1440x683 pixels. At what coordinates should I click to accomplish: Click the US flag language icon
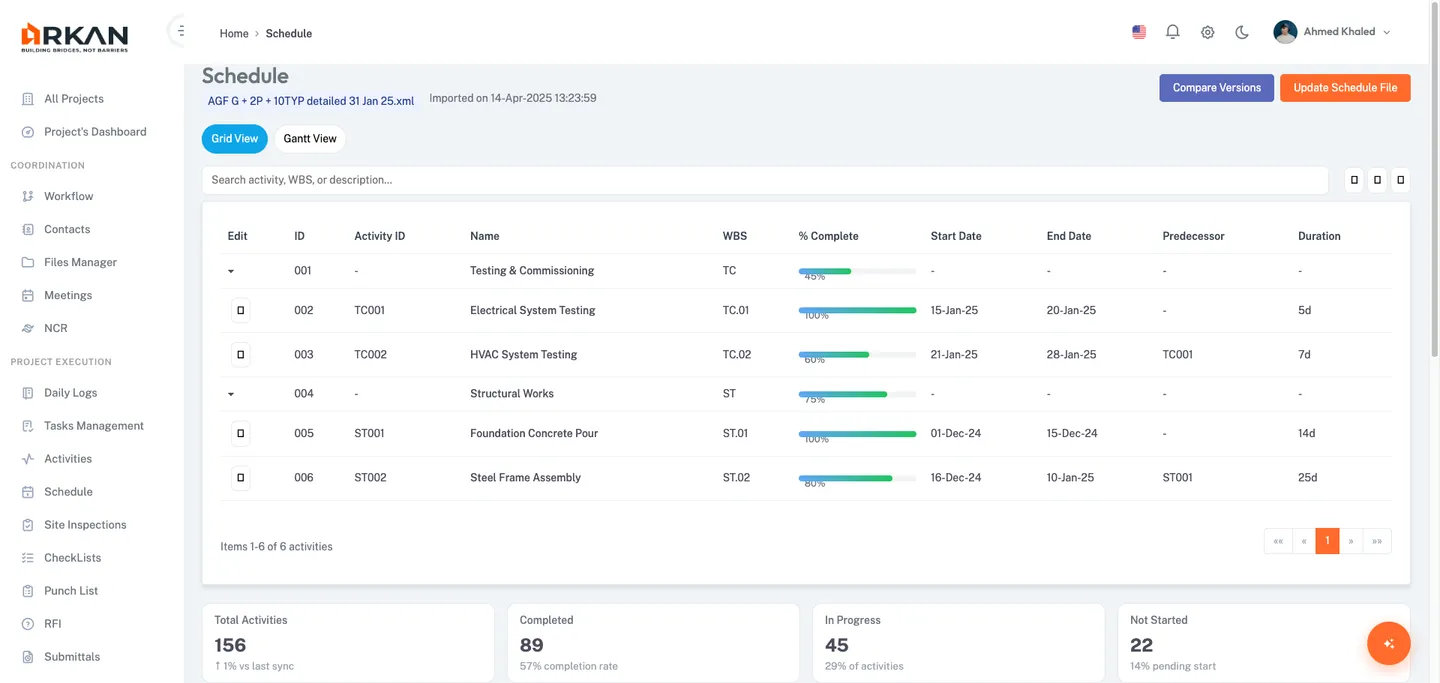pos(1138,31)
